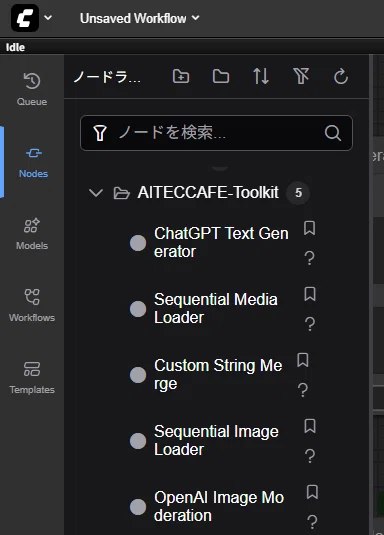Screen dimensions: 384x535
Task: Click the Custom String Merge node dot
Action: click(138, 375)
